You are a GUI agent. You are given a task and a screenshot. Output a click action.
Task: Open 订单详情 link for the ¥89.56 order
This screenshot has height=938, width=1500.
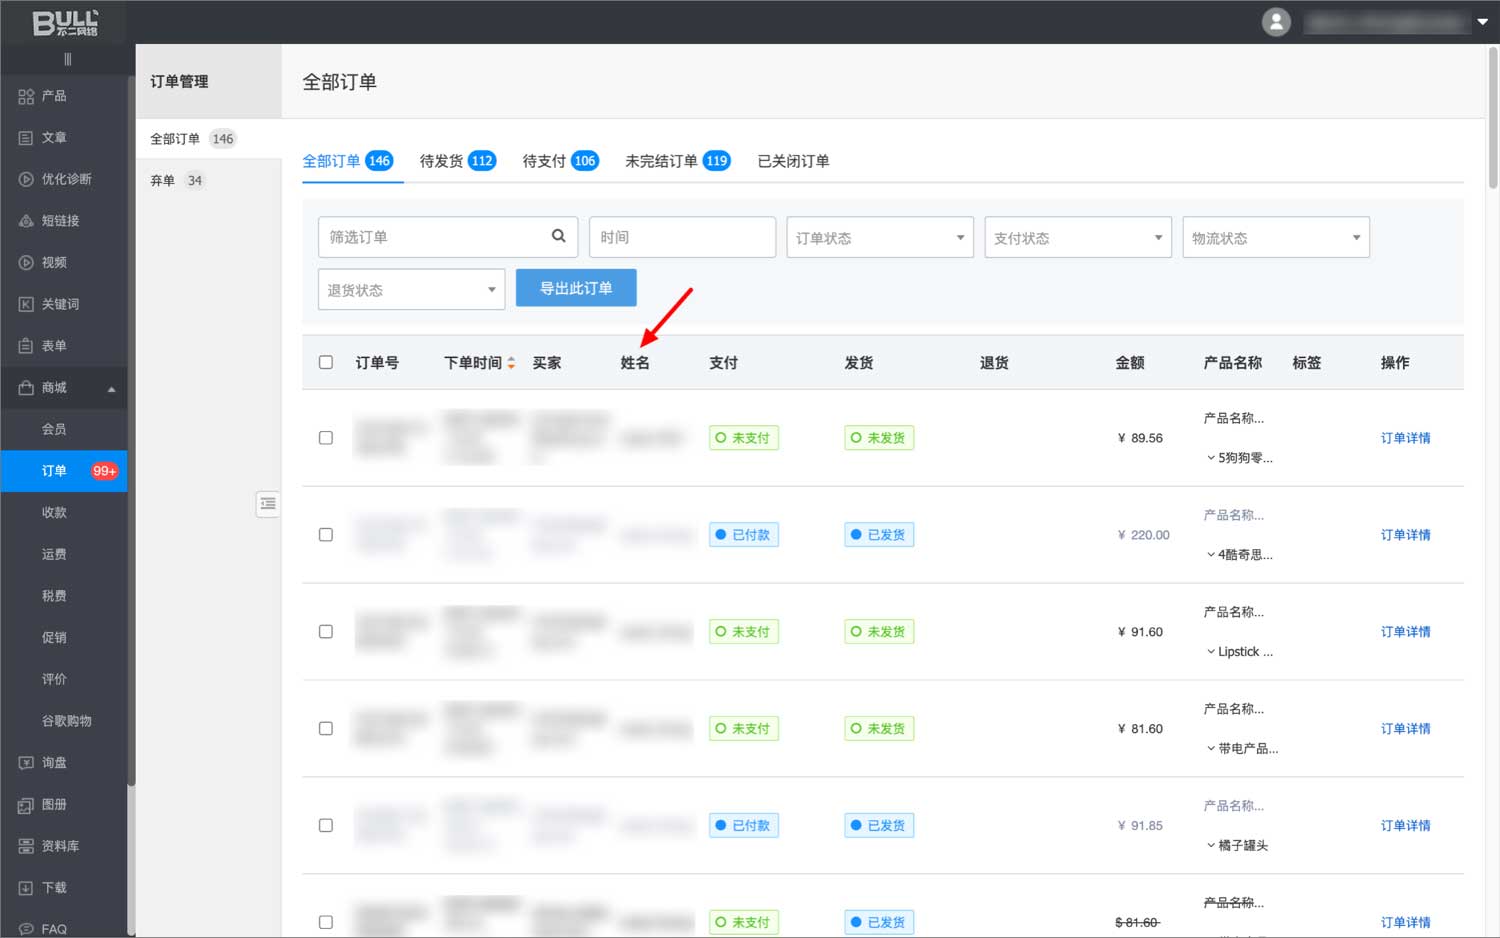tap(1405, 438)
